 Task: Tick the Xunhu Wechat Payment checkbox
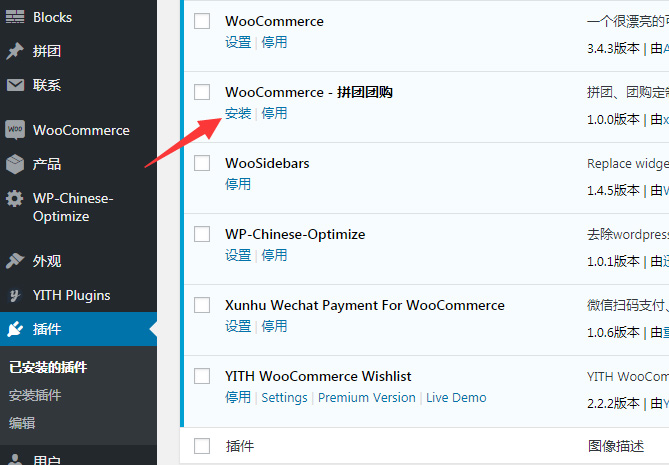[x=202, y=305]
